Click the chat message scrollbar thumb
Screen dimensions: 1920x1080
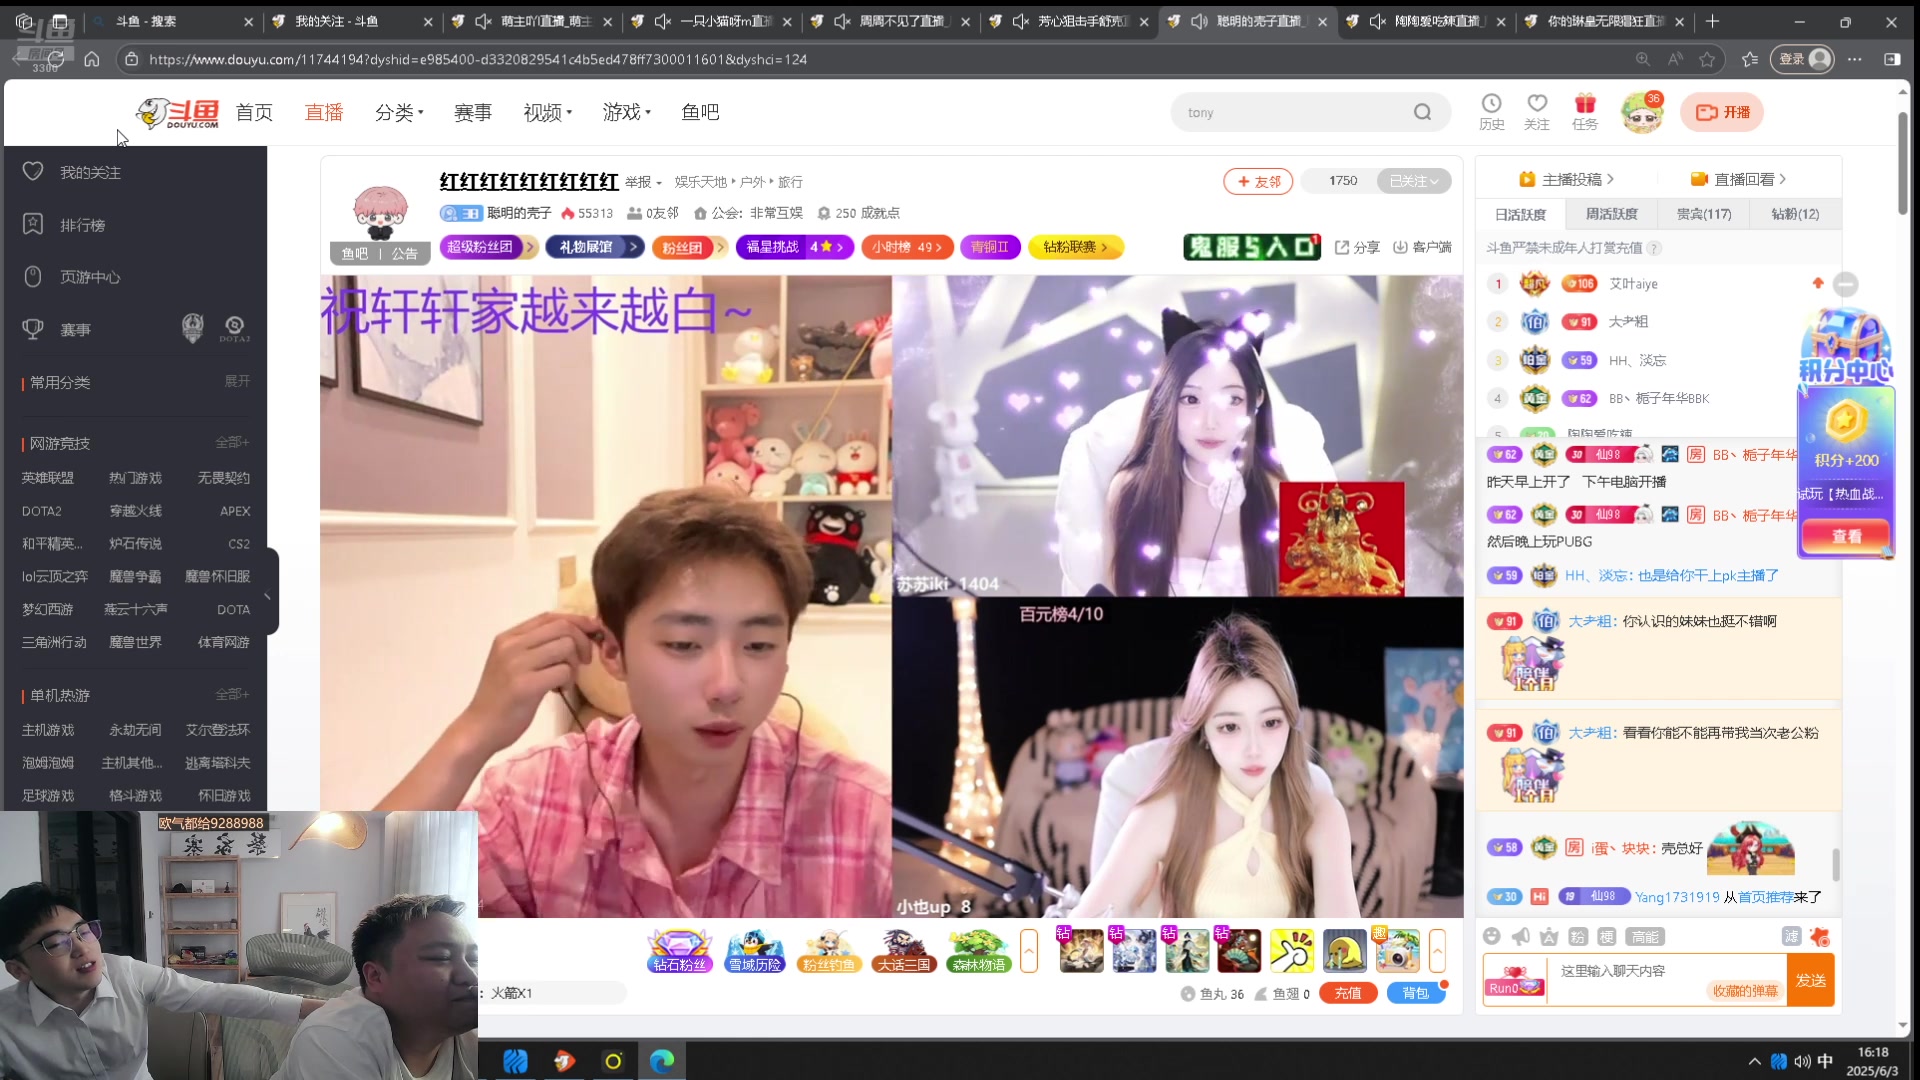point(1835,864)
